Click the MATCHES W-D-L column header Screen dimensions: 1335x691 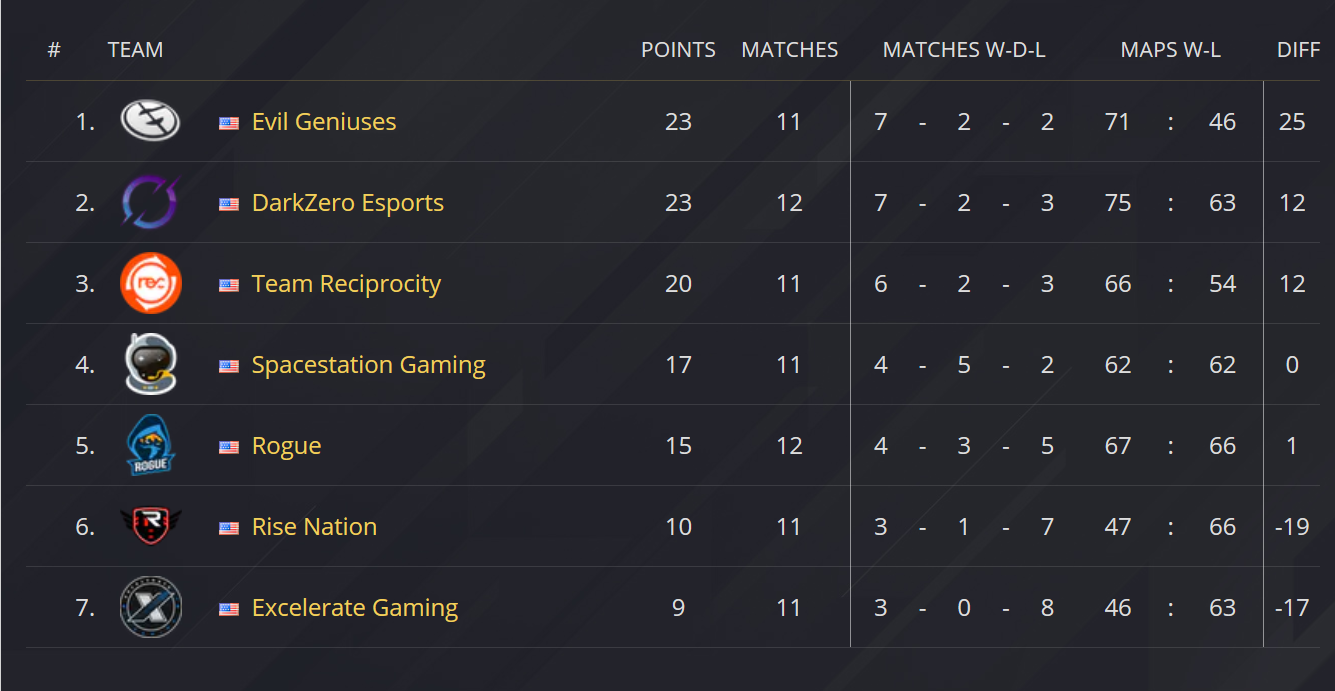tap(964, 50)
